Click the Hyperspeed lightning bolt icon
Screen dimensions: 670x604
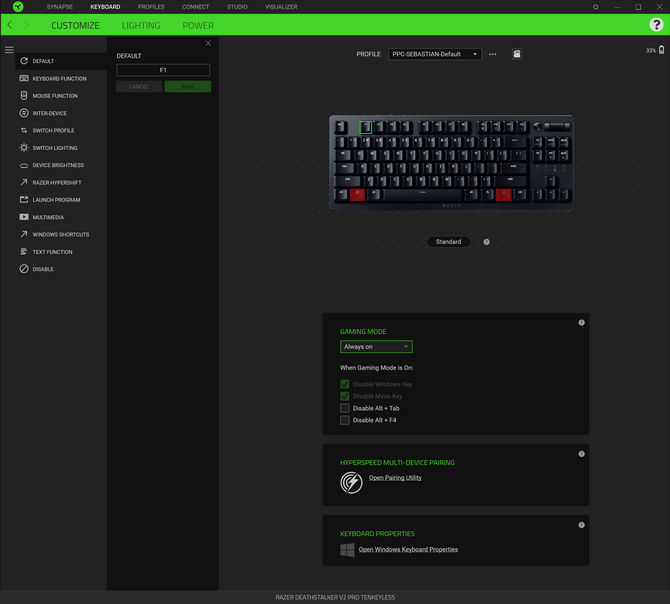[351, 482]
